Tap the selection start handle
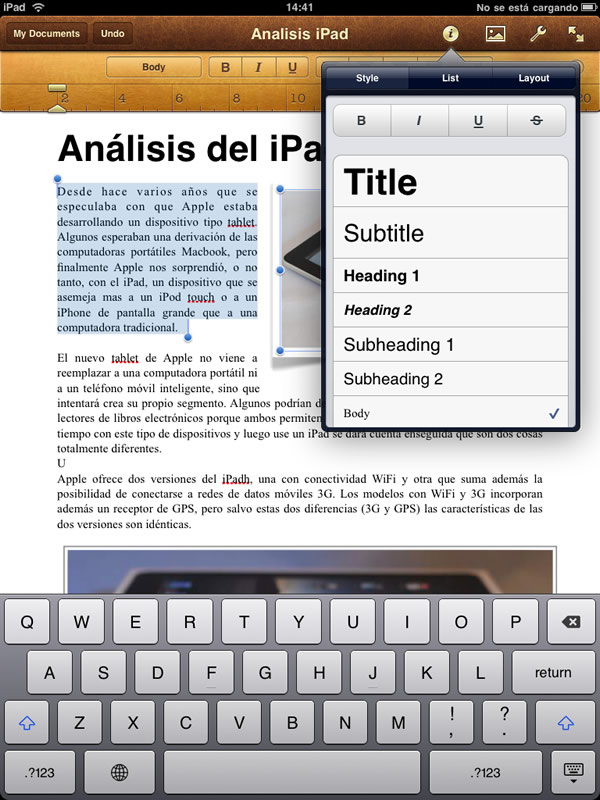This screenshot has height=800, width=600. (x=57, y=179)
